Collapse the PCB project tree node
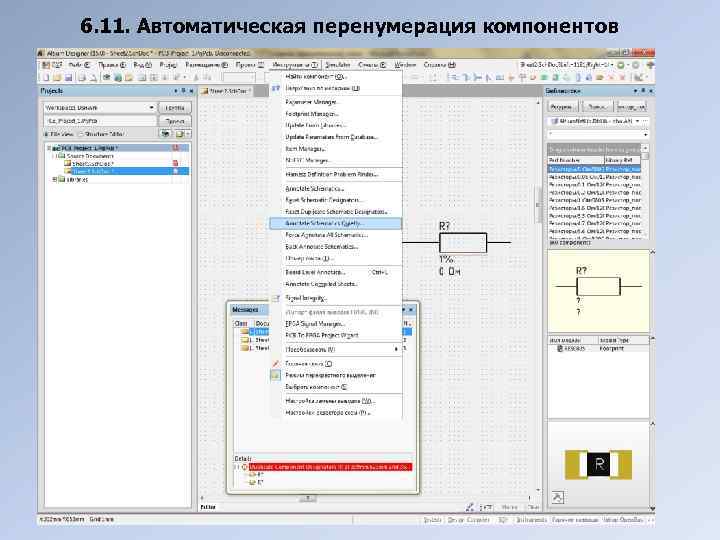 point(49,148)
